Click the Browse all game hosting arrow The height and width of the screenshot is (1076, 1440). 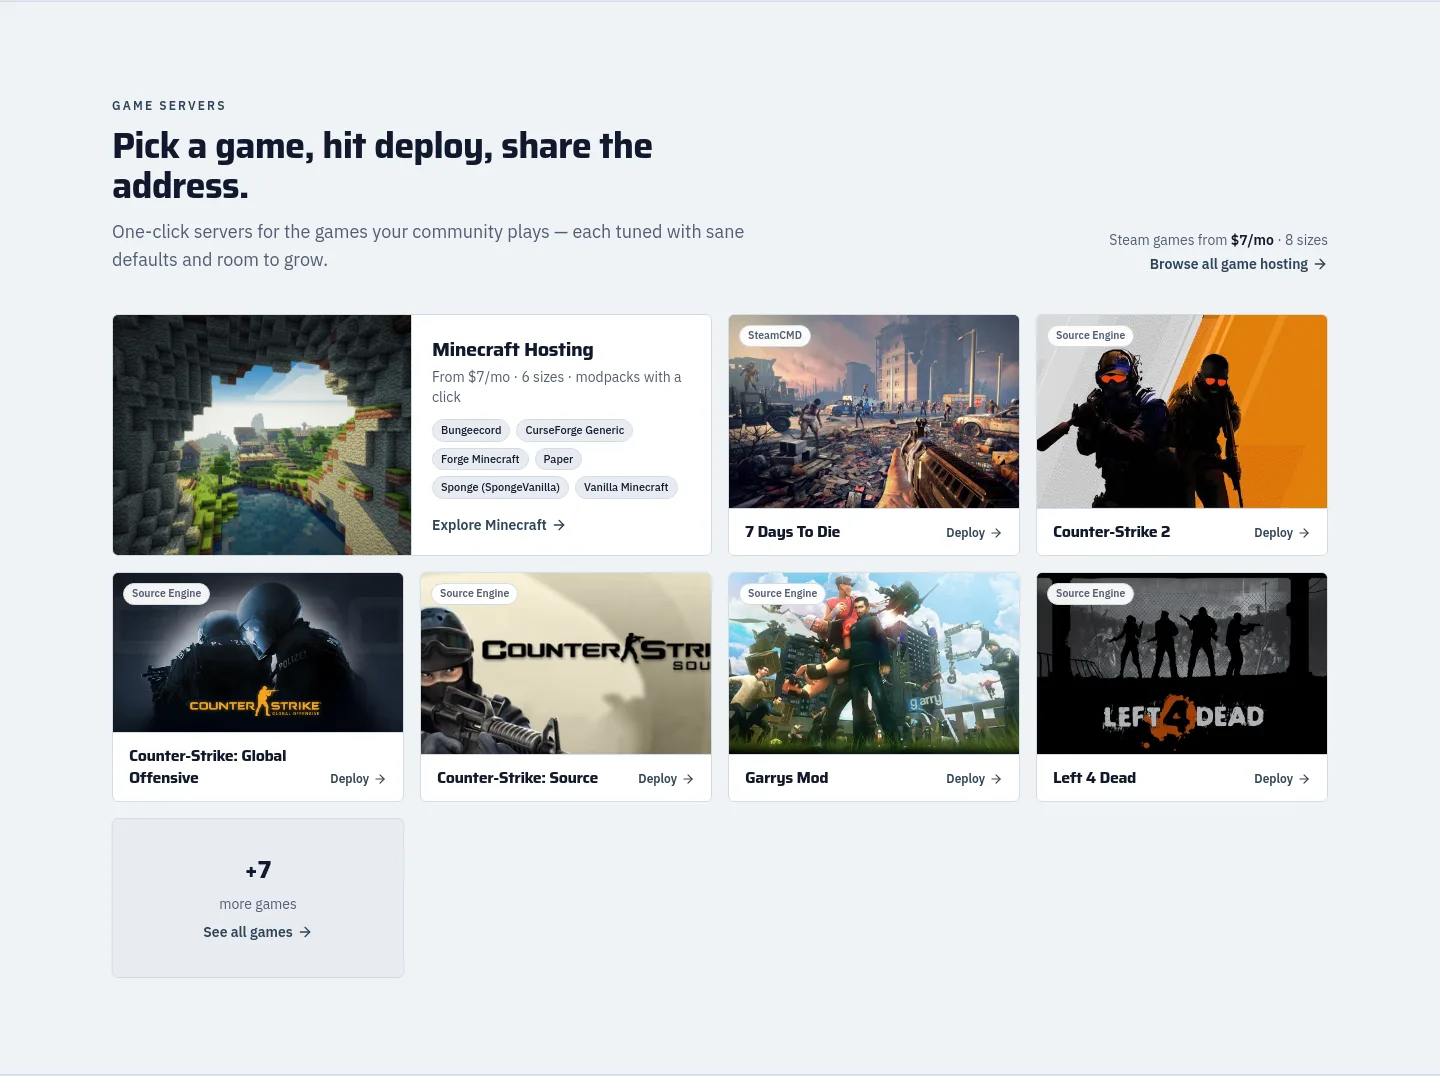click(x=1320, y=264)
